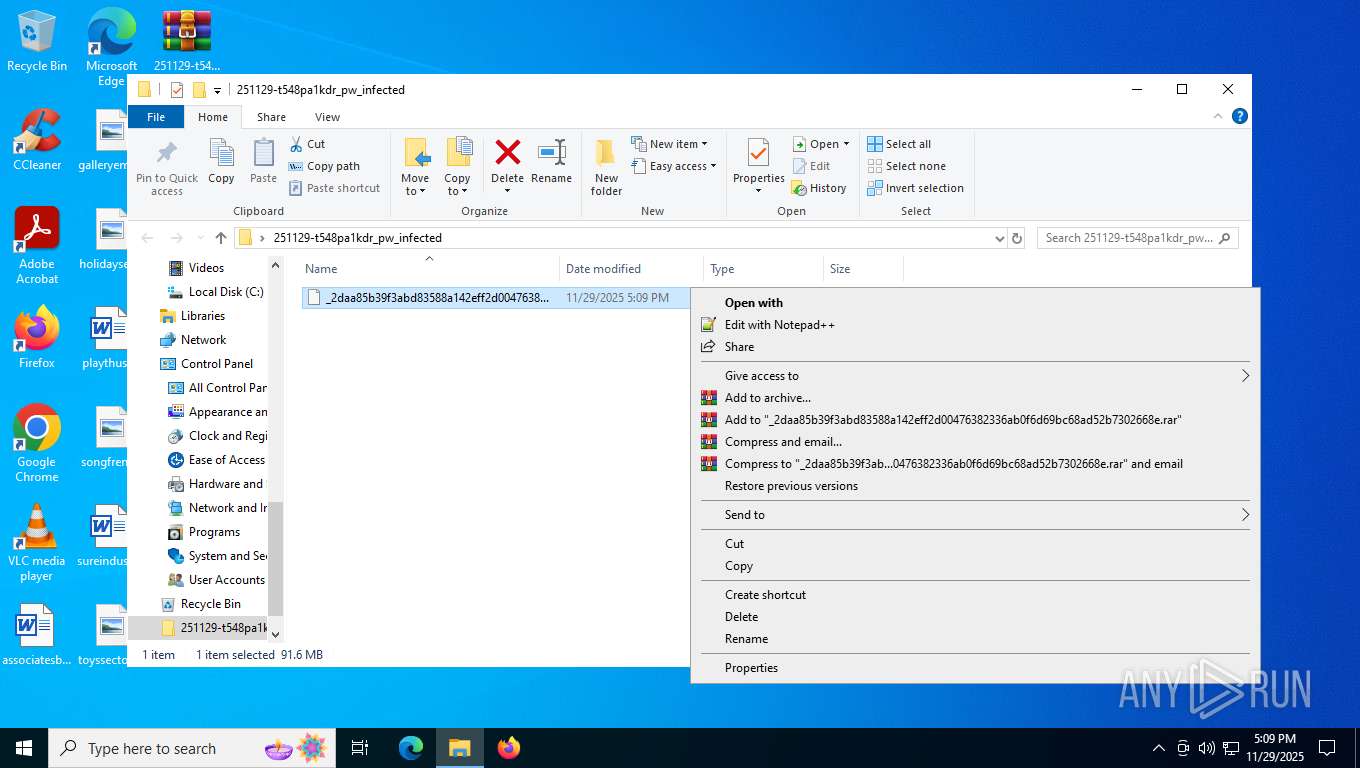
Task: Click the Search folder input field
Action: tap(1137, 238)
